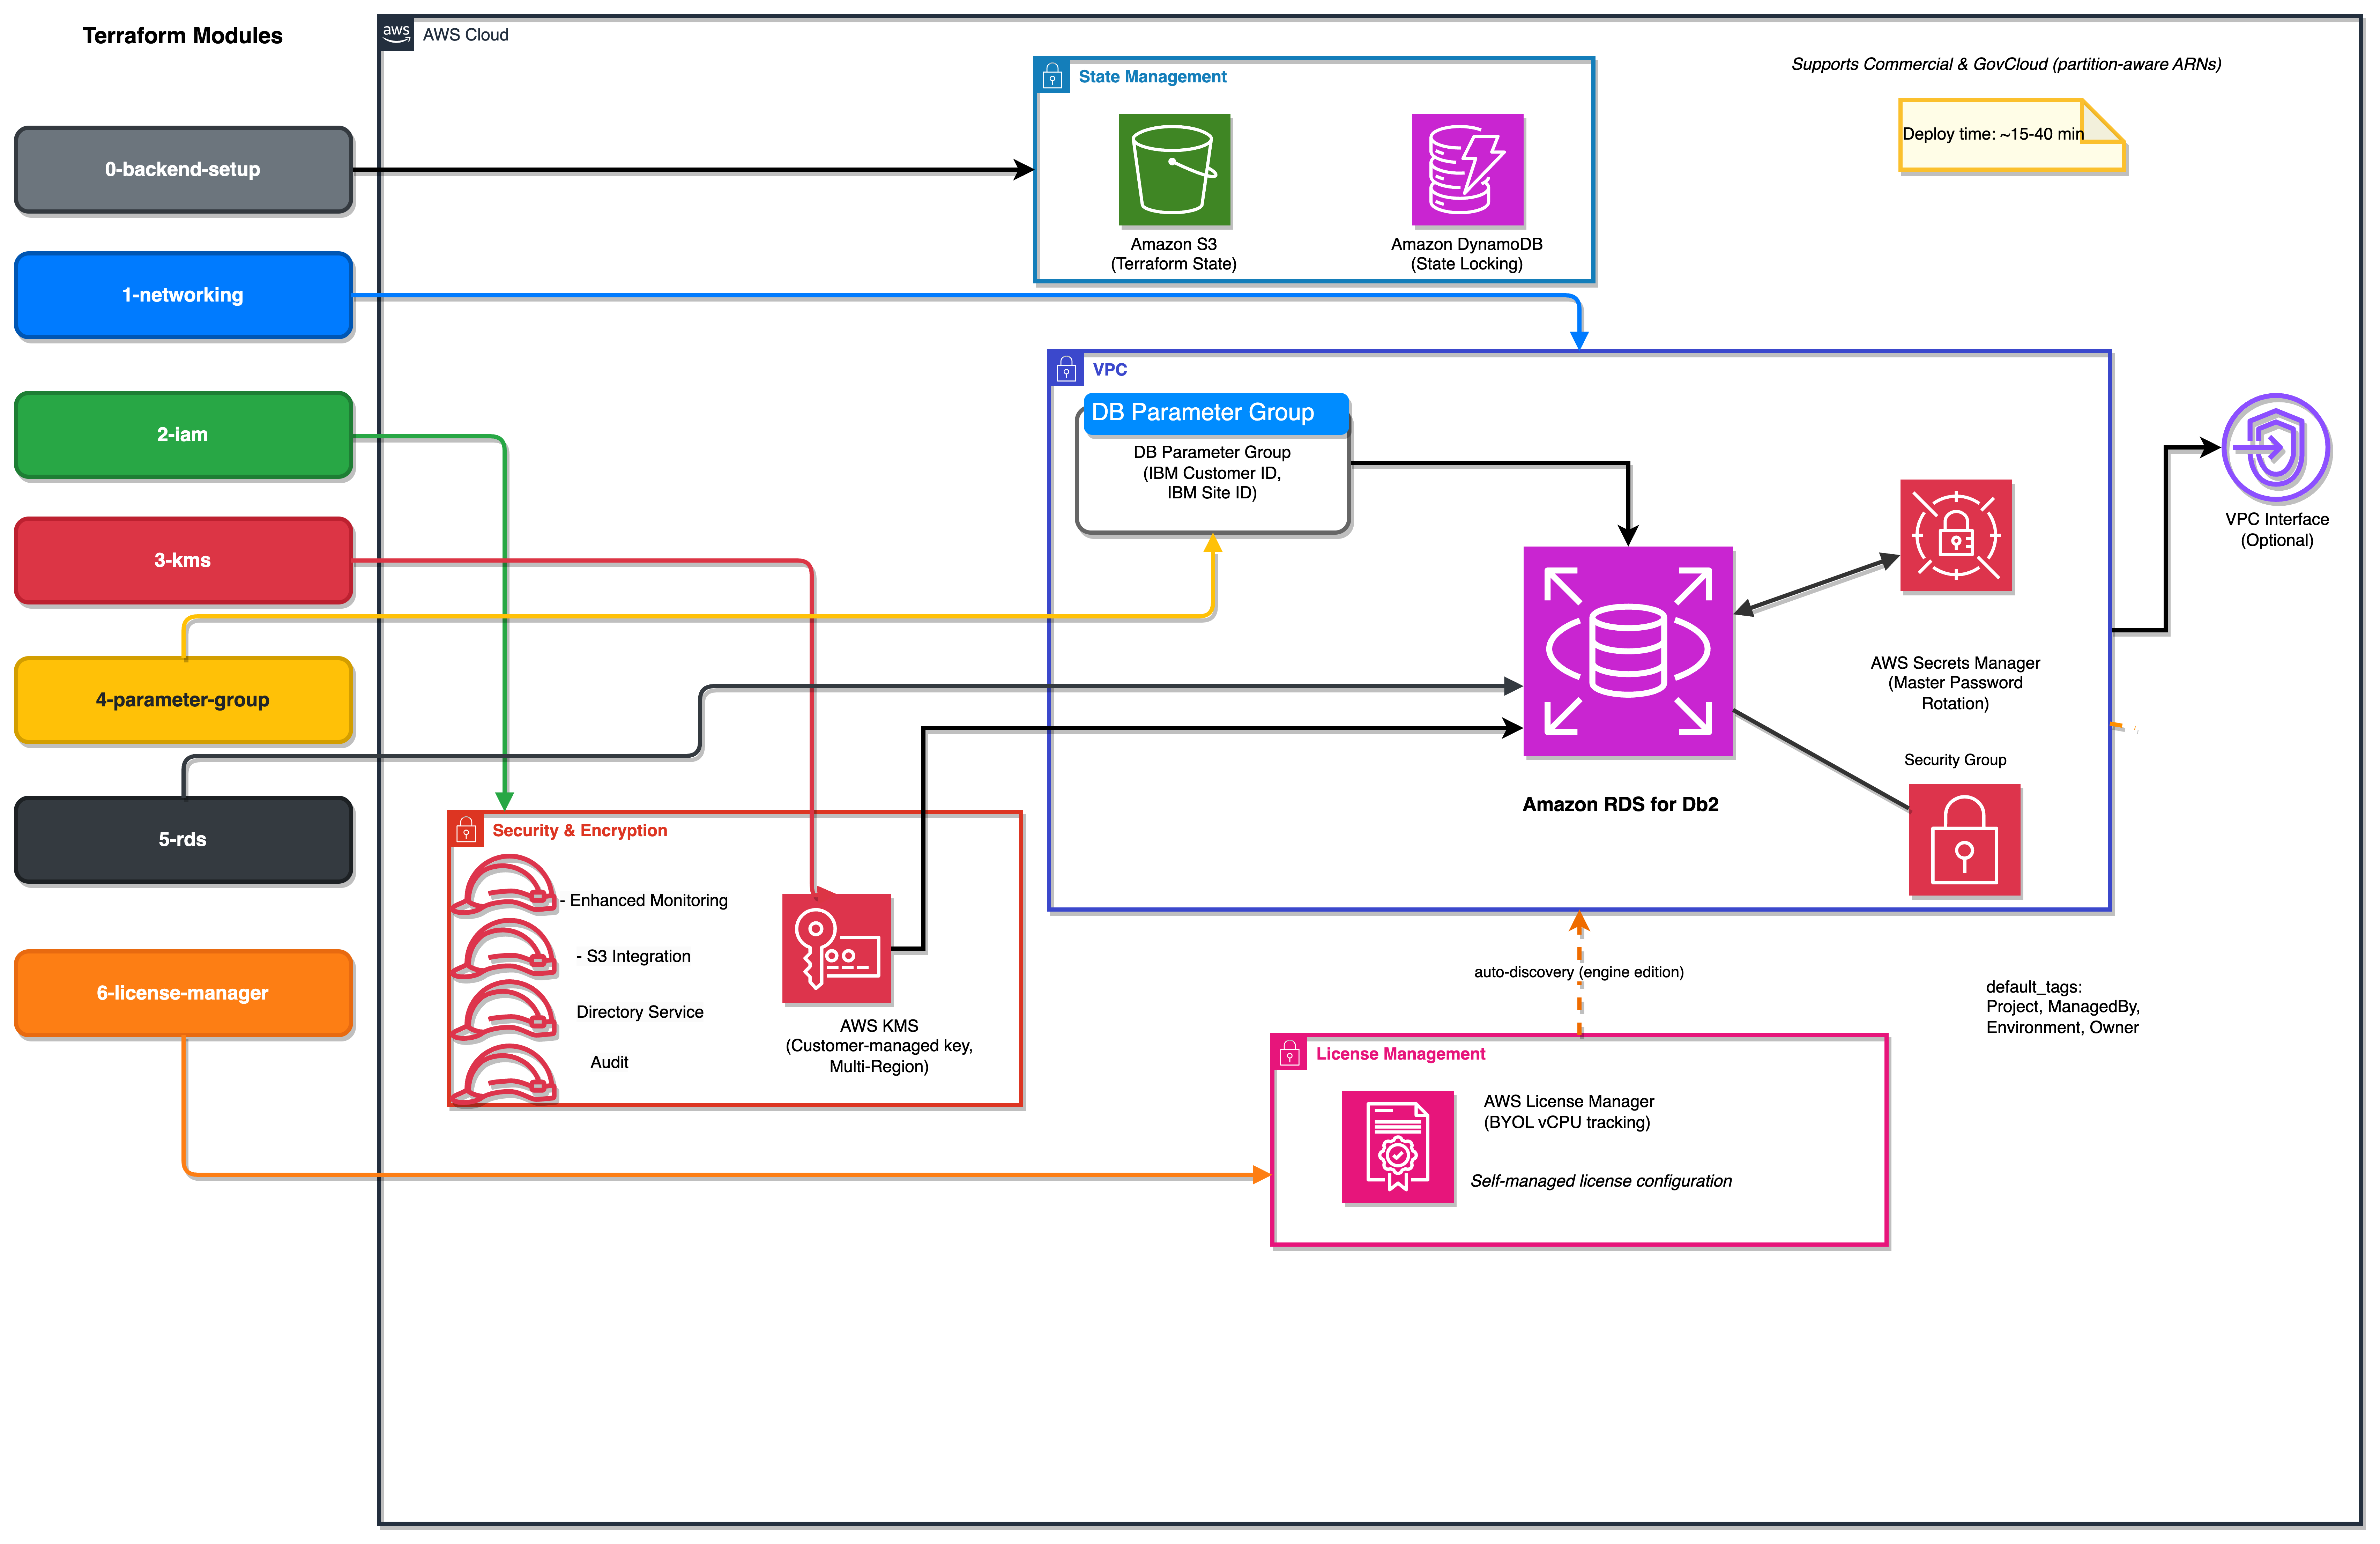Select the 'IBM Customer ID, IBM Site ID' text
The image size is (2380, 1544).
1212,483
